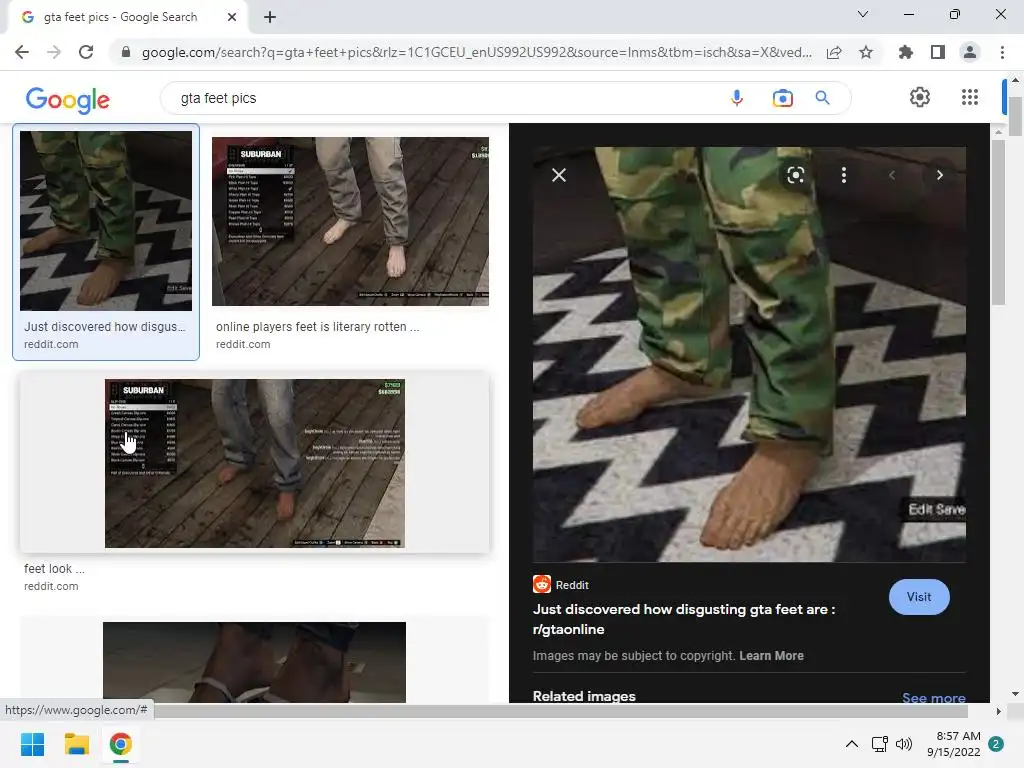
Task: Toggle the Chrome side panel
Action: [938, 52]
